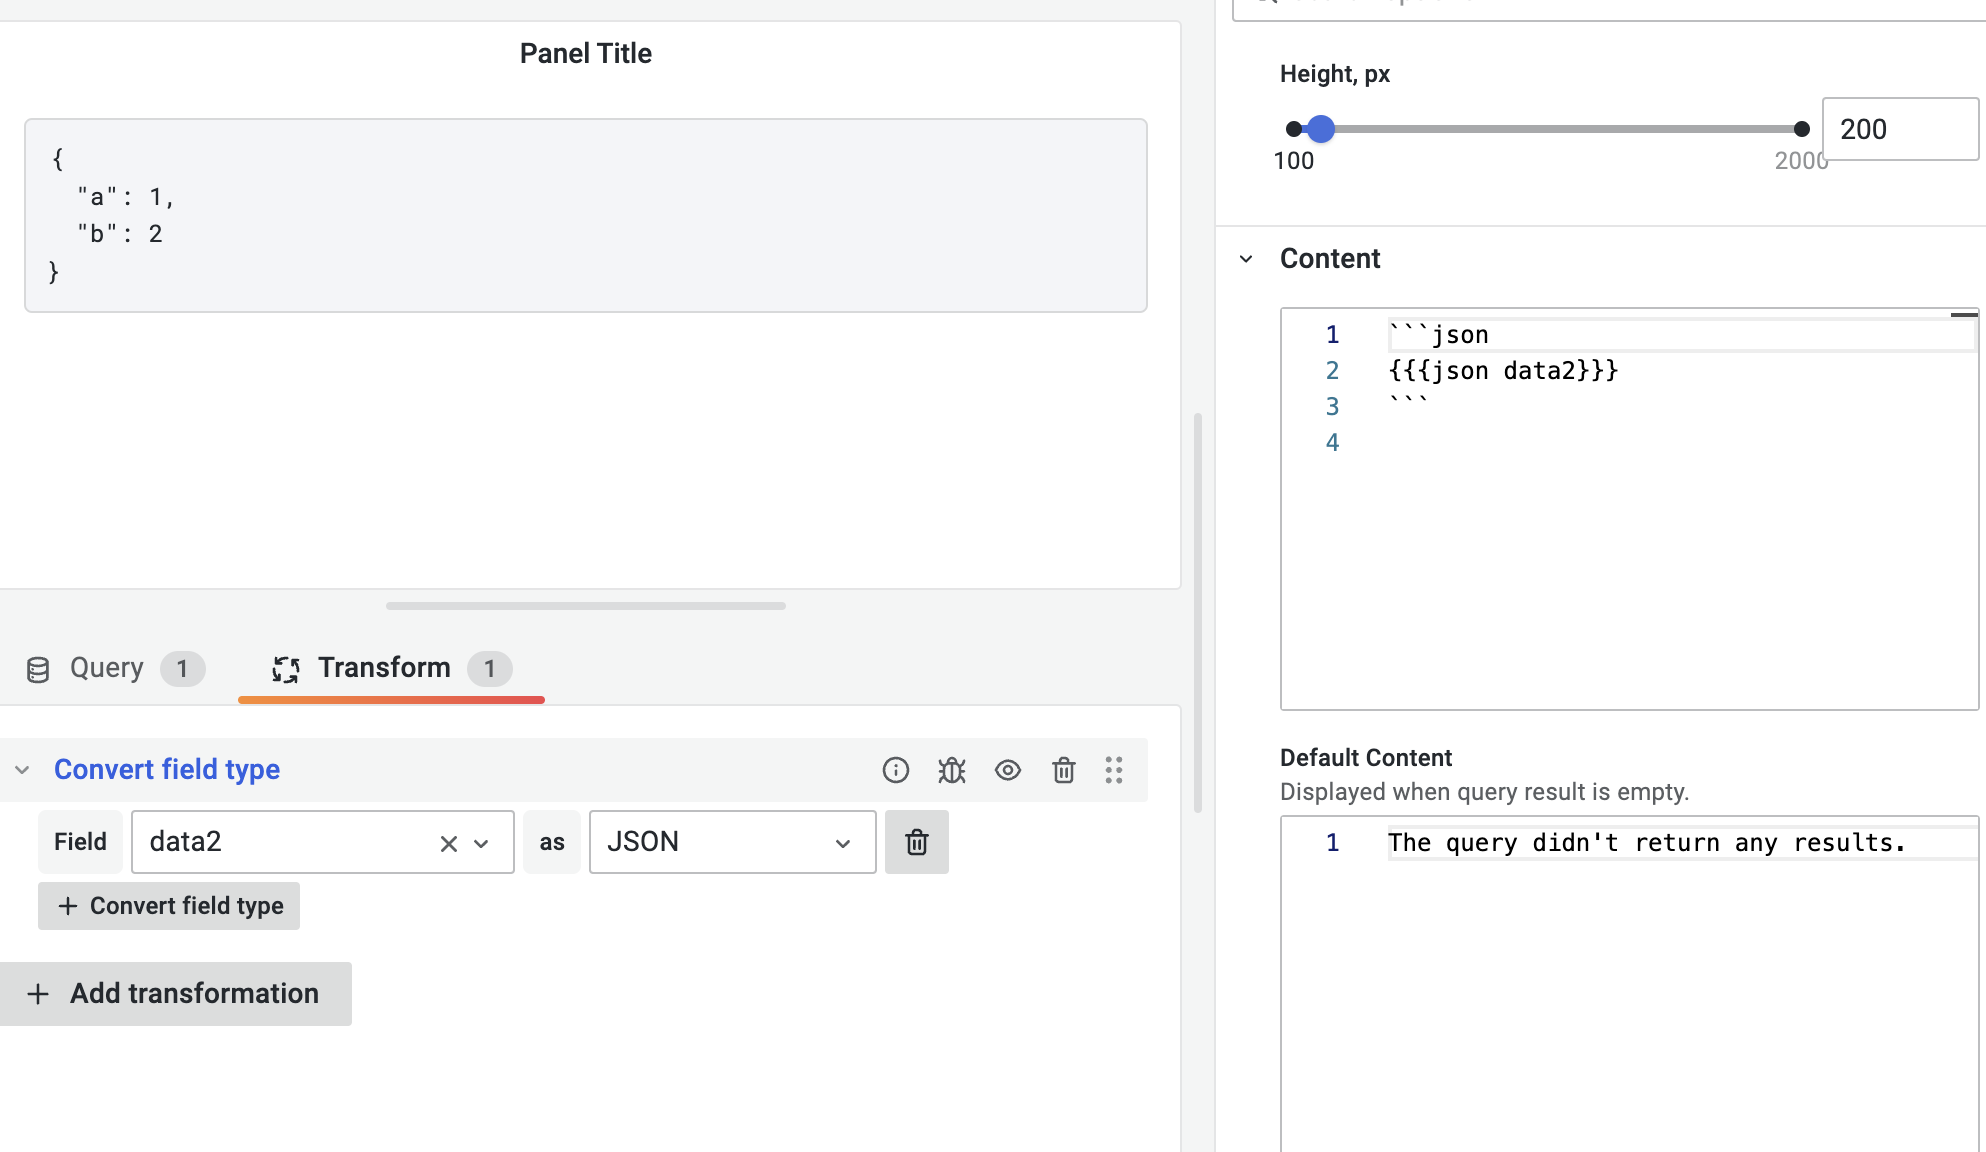Screen dimensions: 1986x1152
Task: Drag the Height px slider to 500
Action: click(1399, 128)
